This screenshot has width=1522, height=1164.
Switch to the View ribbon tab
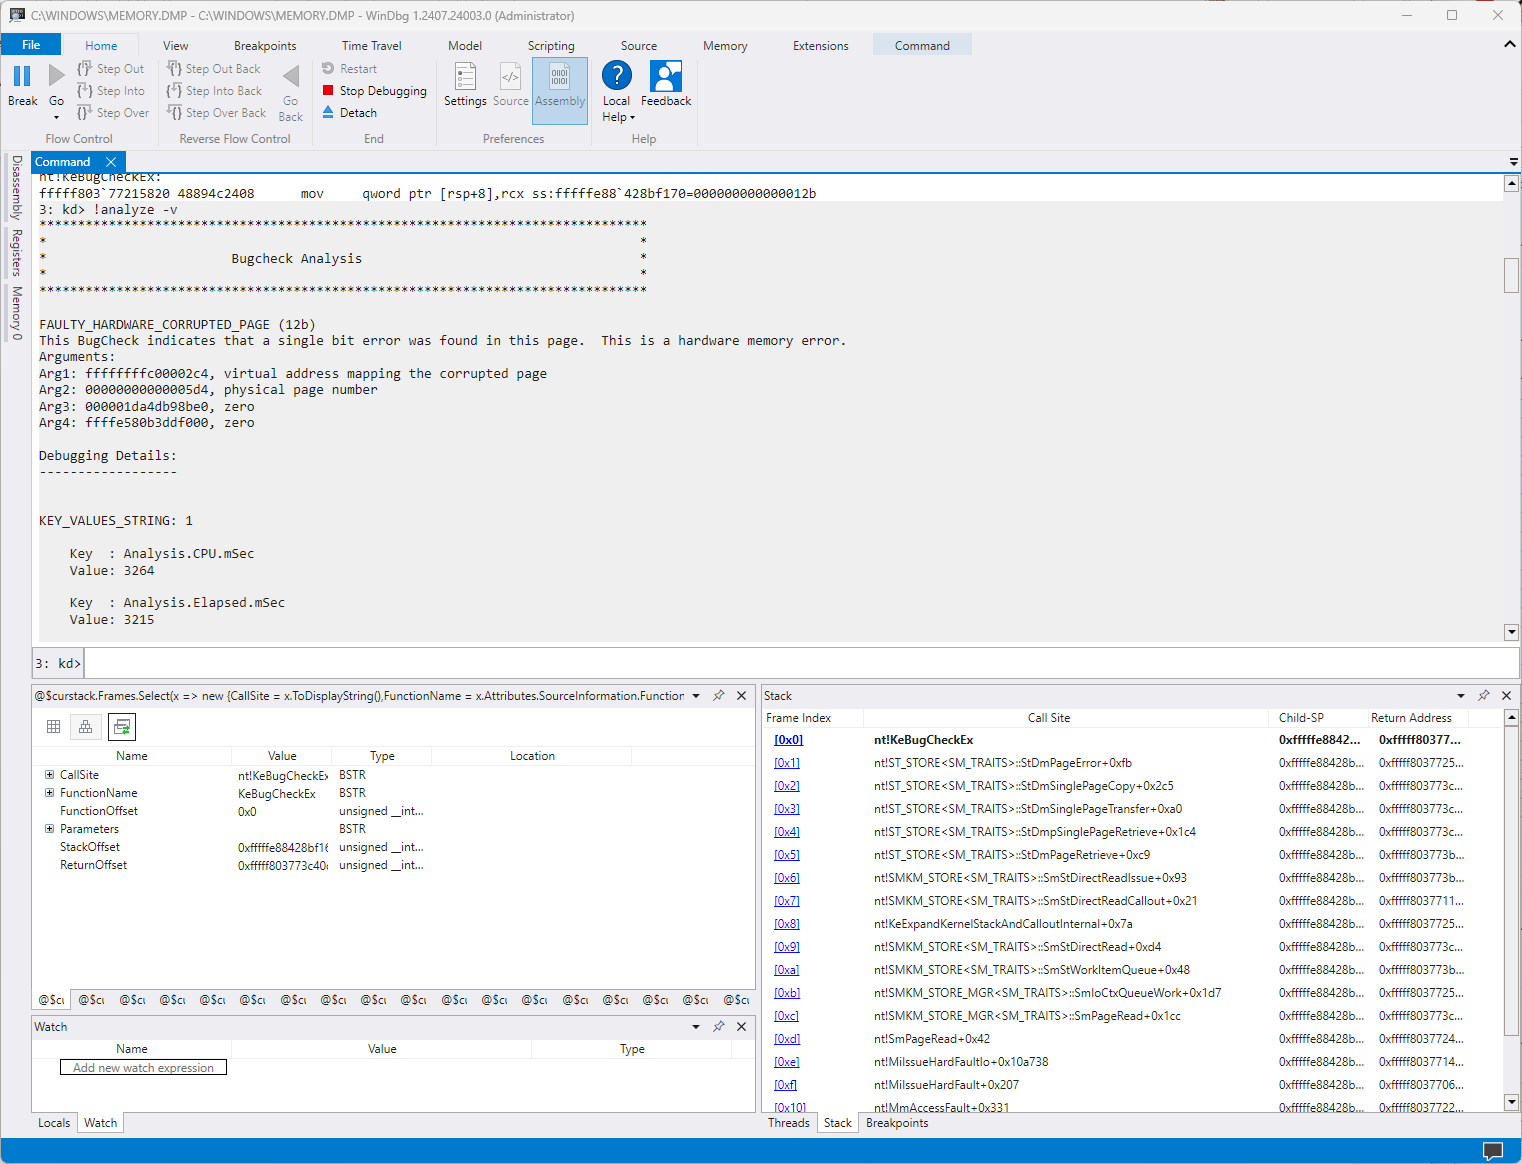[176, 46]
